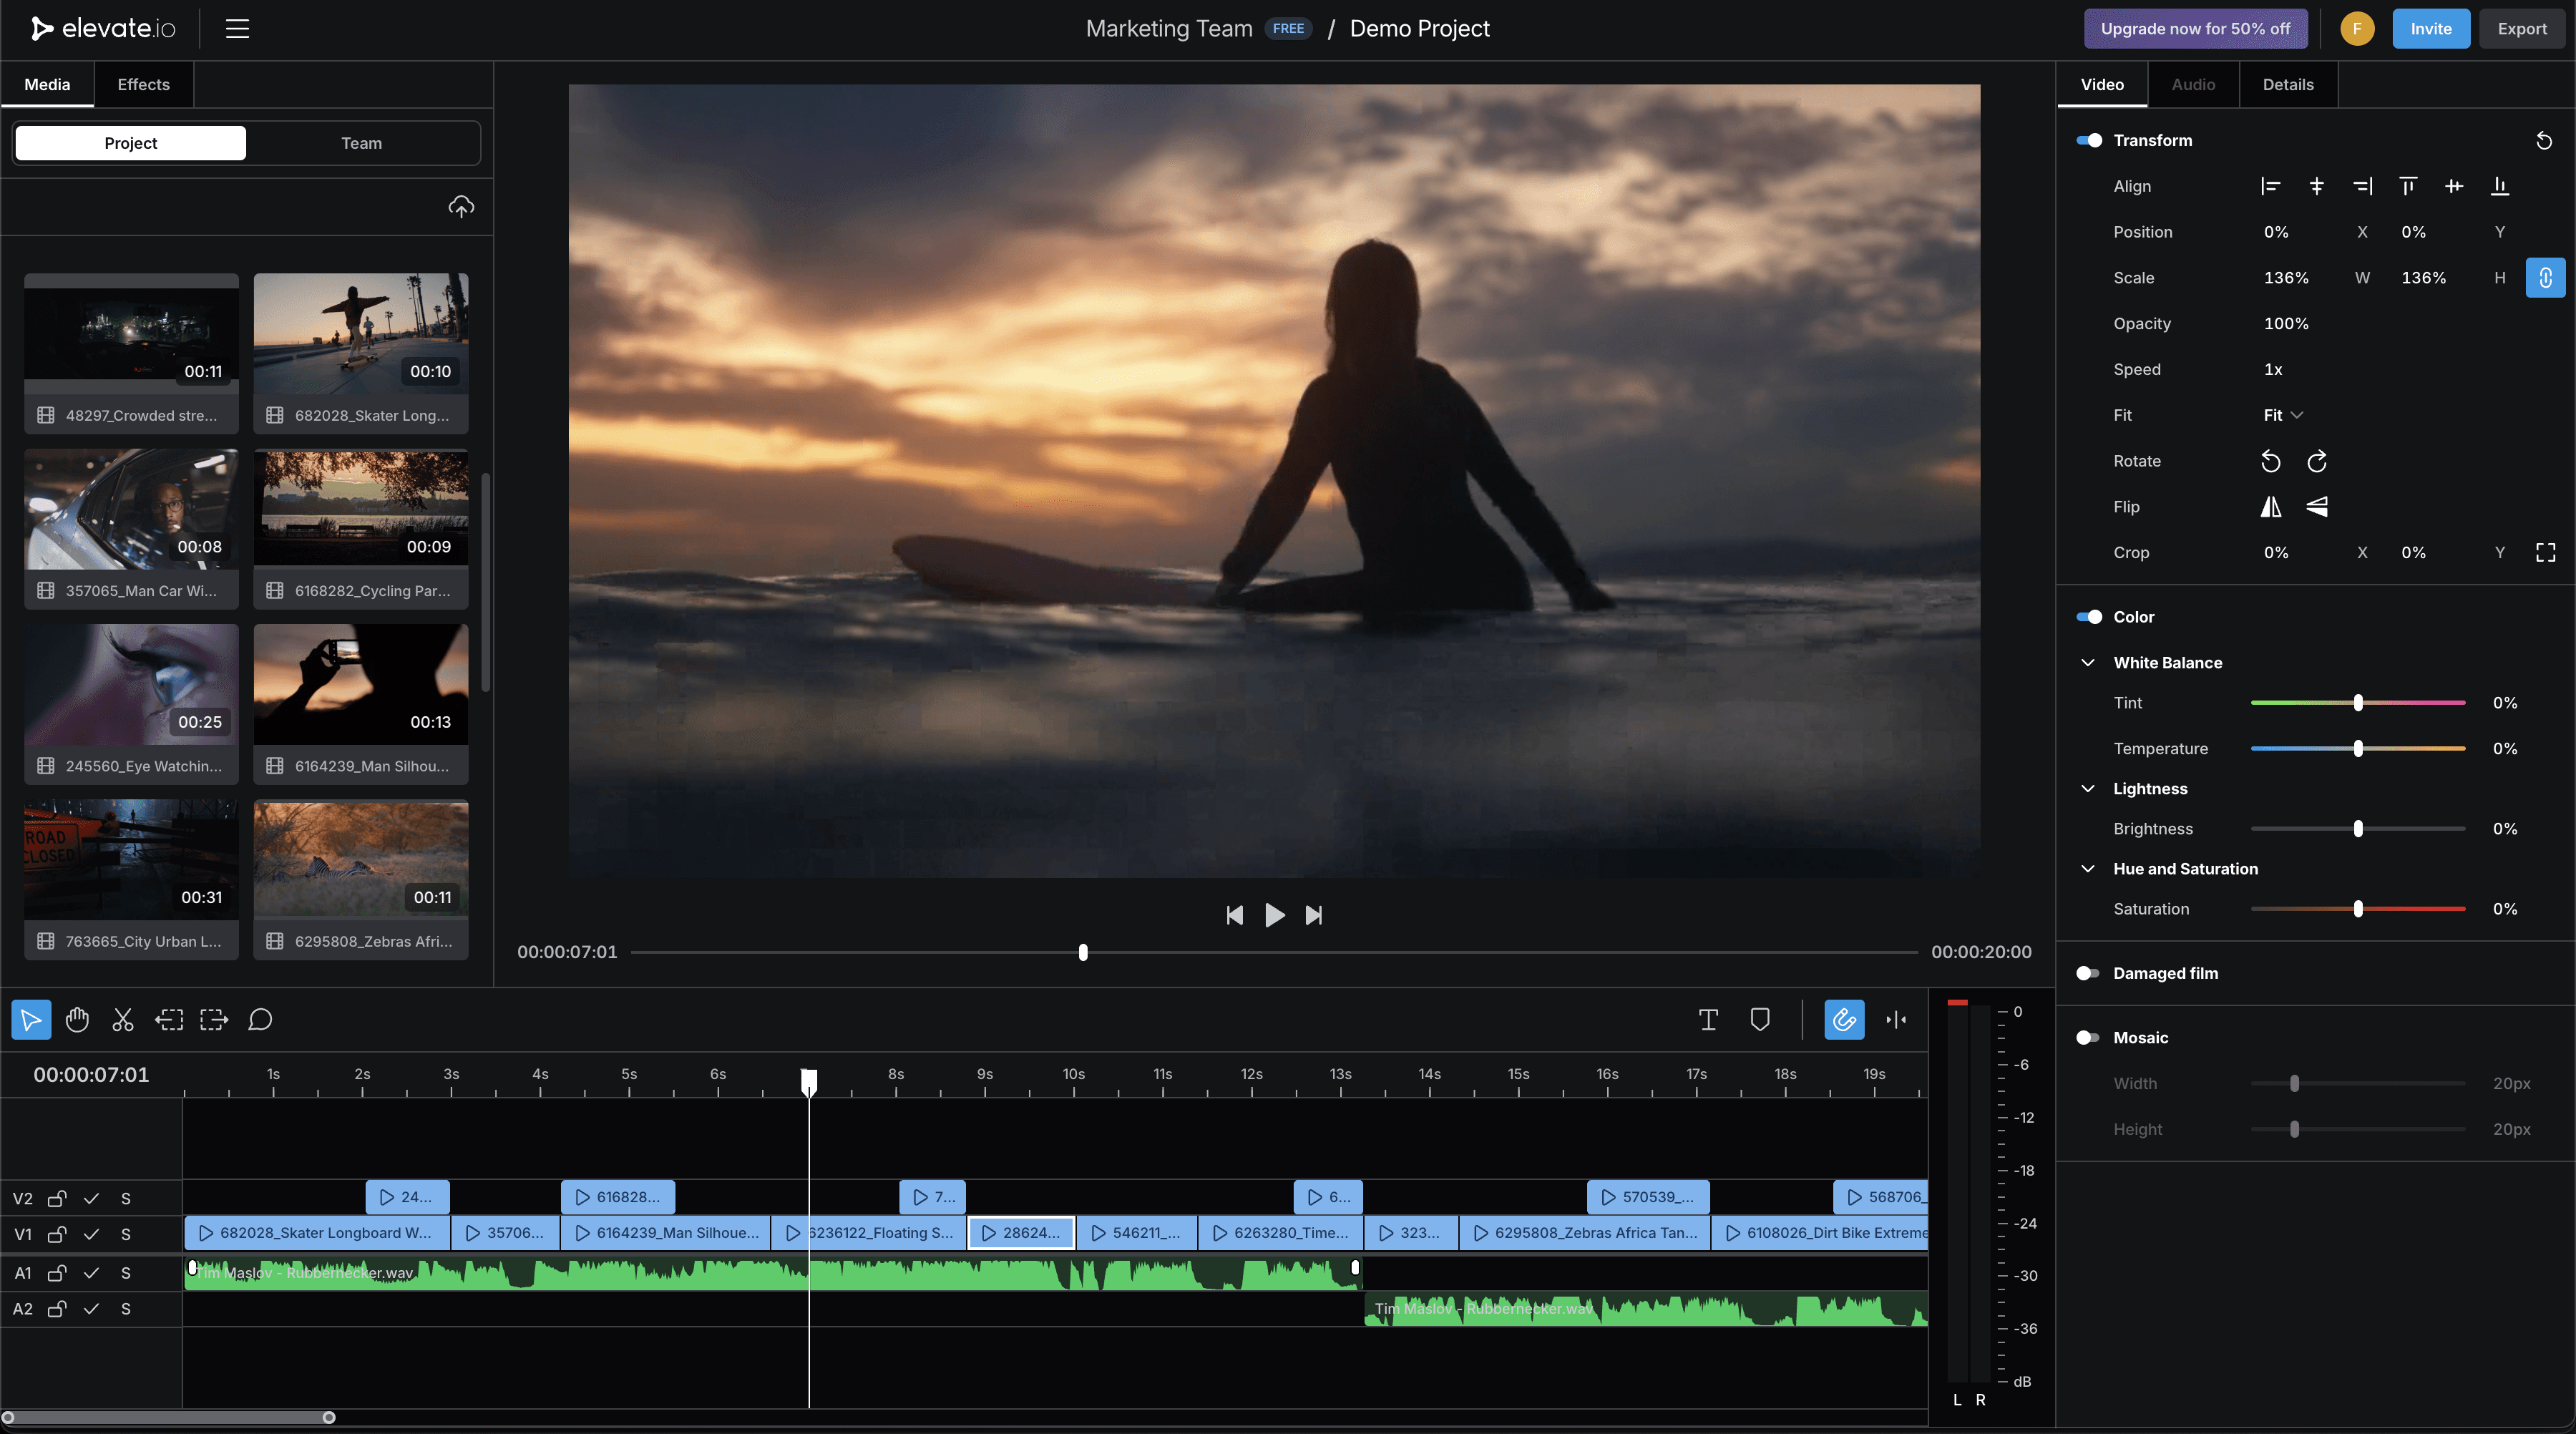Open the Video properties tab
Viewport: 2576px width, 1434px height.
coord(2102,85)
